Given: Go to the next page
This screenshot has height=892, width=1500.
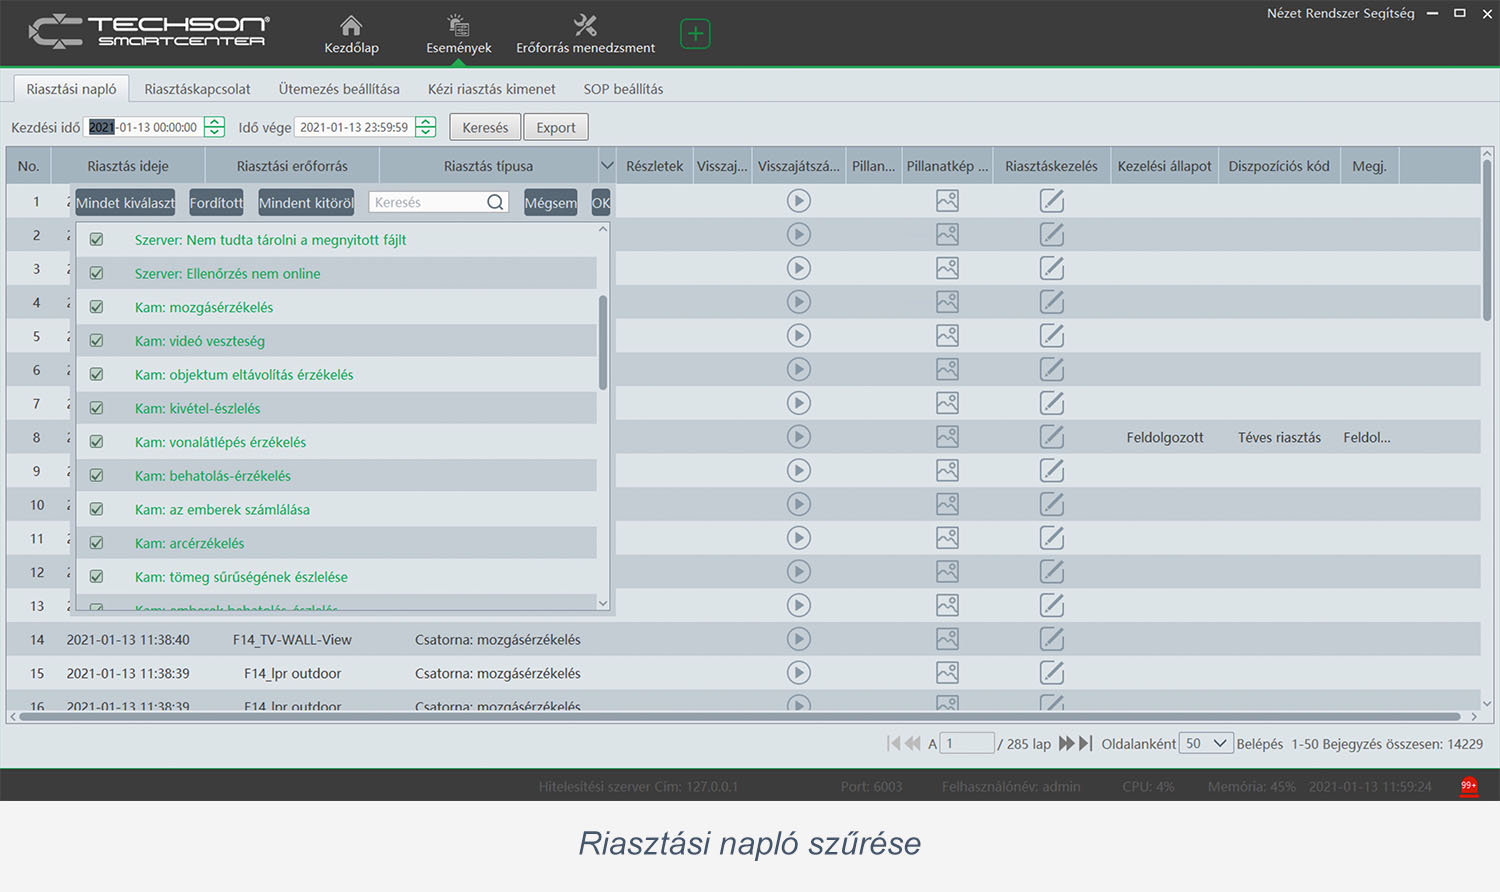Looking at the screenshot, I should [x=1066, y=743].
